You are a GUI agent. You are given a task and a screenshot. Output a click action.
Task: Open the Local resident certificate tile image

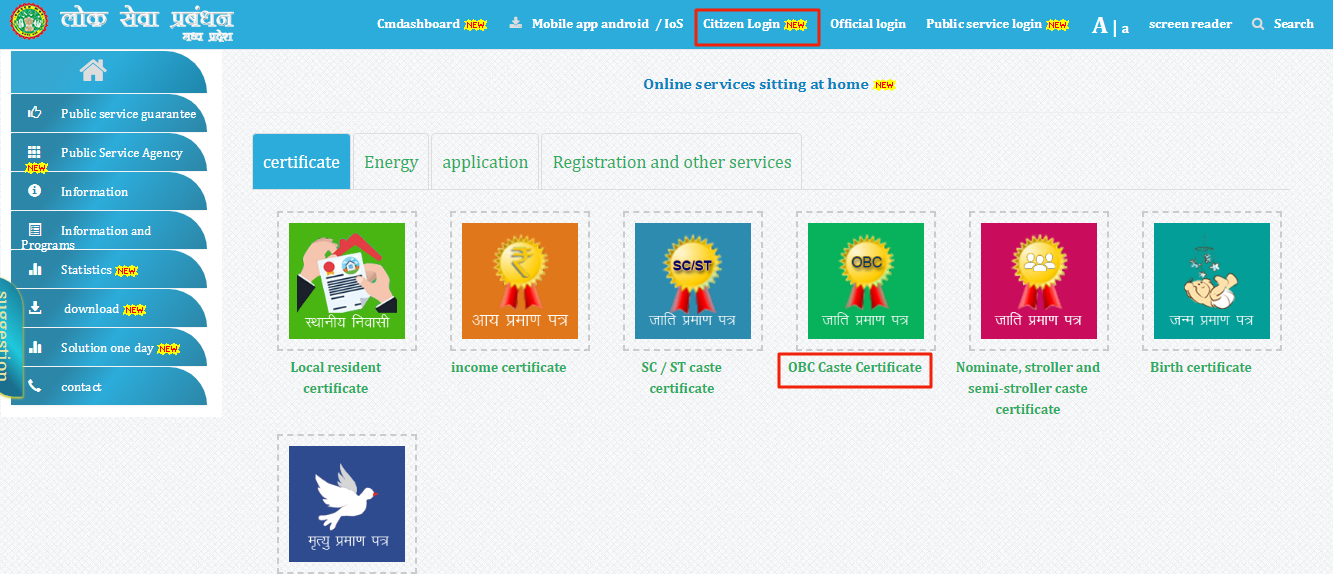tap(347, 281)
